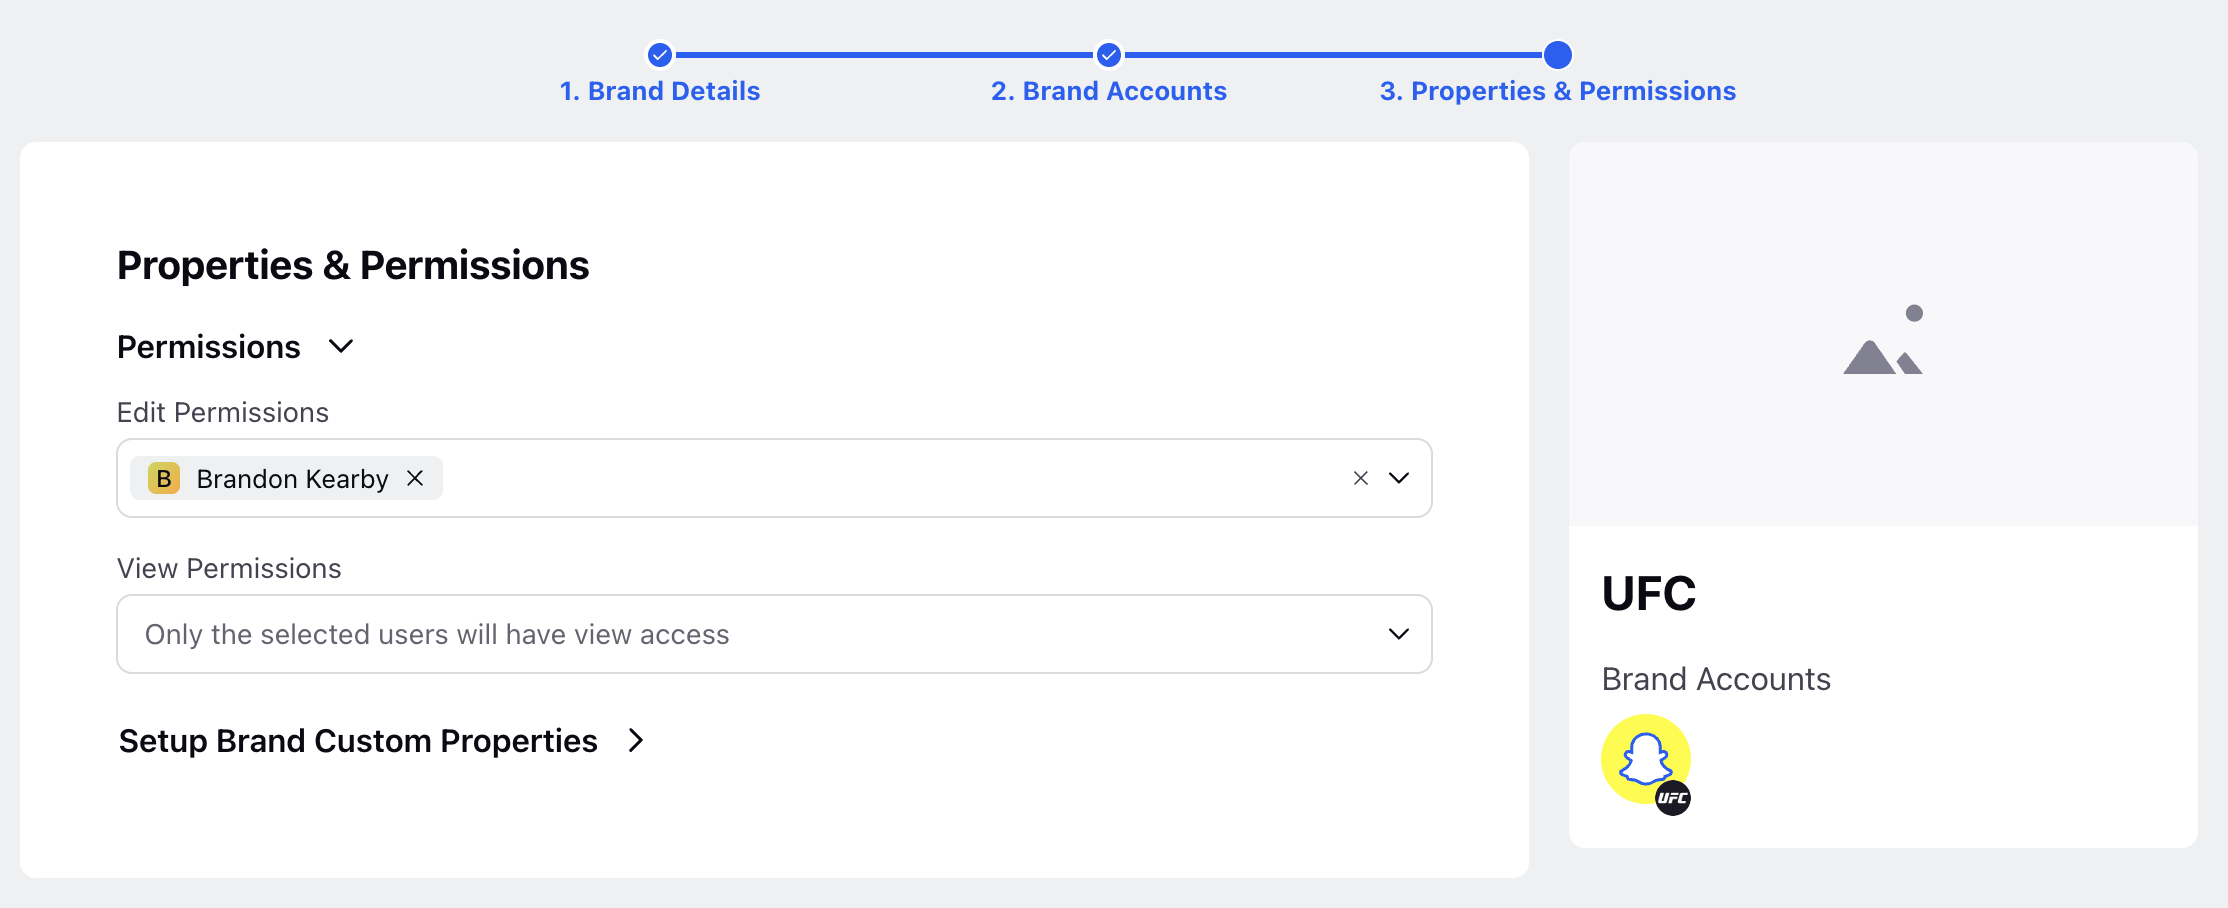The image size is (2228, 908).
Task: Open the View Permissions dropdown
Action: click(774, 634)
